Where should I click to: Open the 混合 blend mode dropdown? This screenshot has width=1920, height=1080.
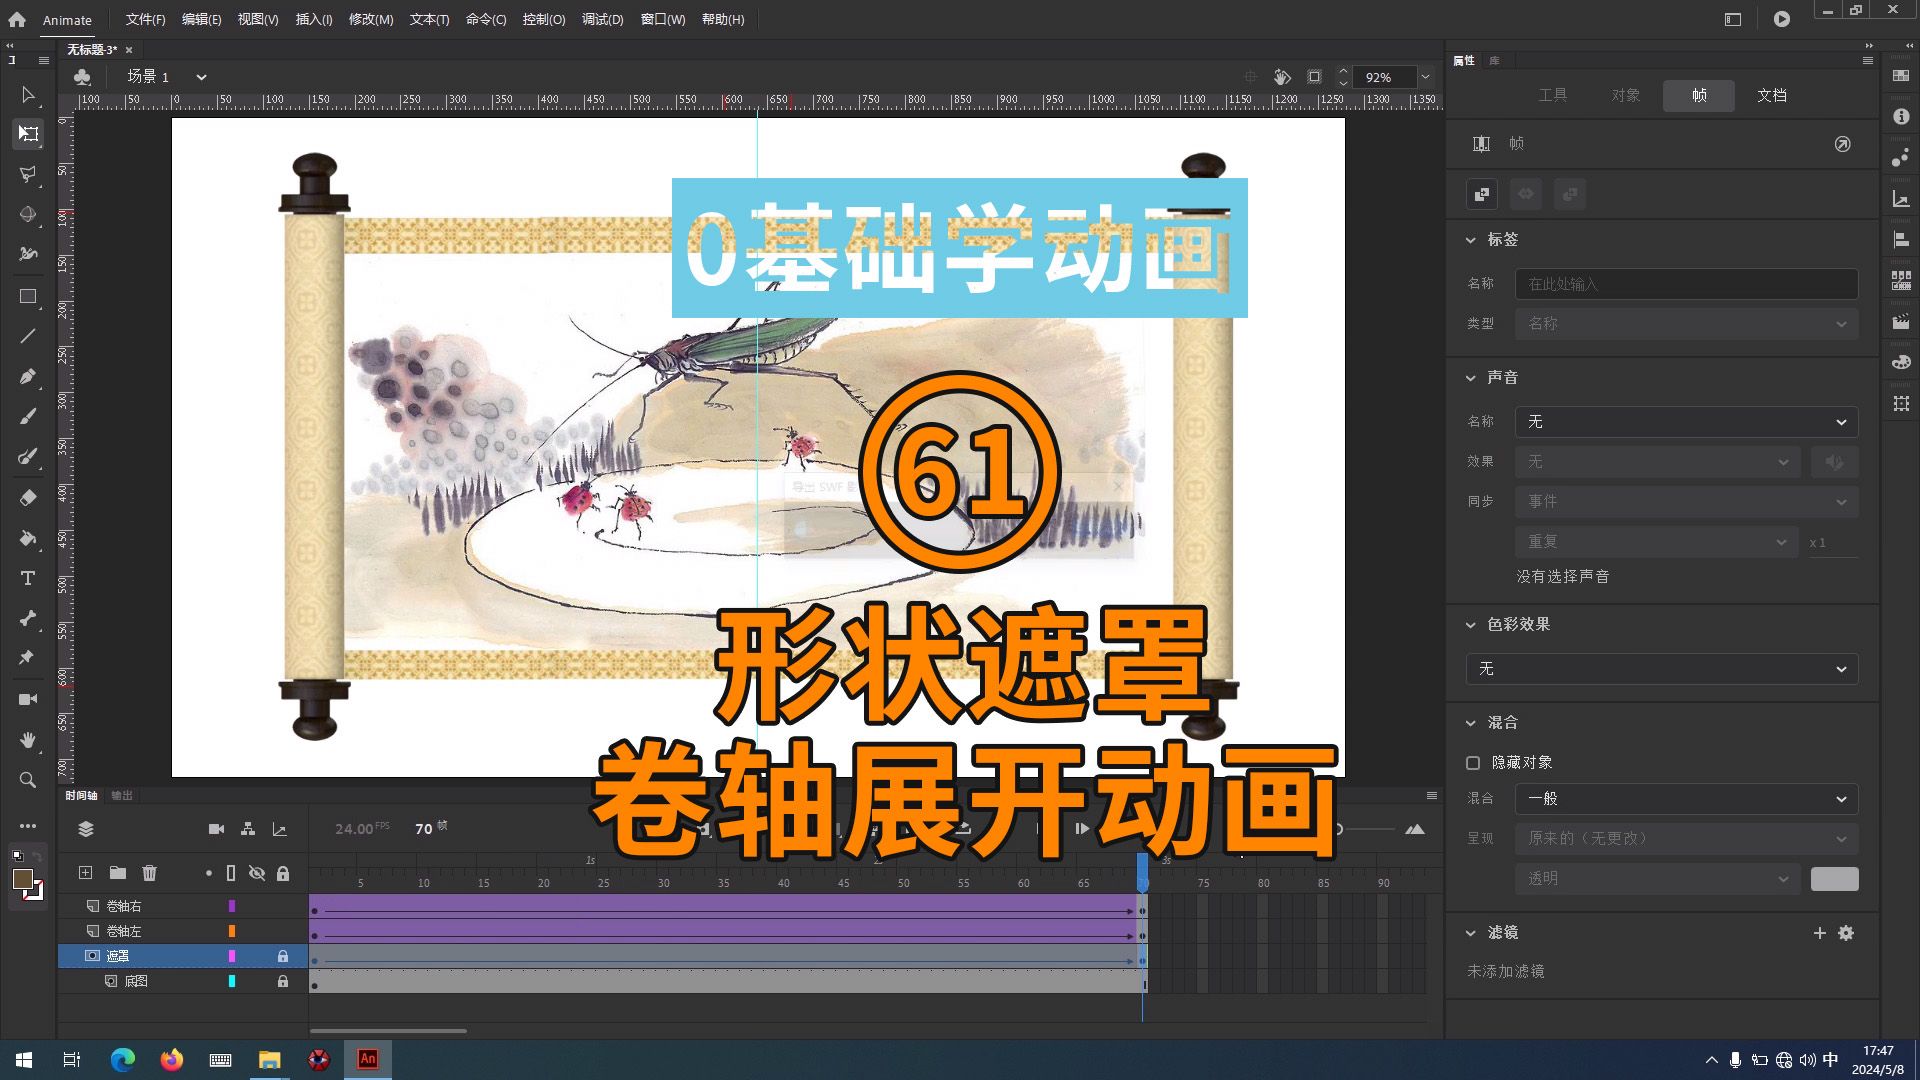tap(1685, 799)
